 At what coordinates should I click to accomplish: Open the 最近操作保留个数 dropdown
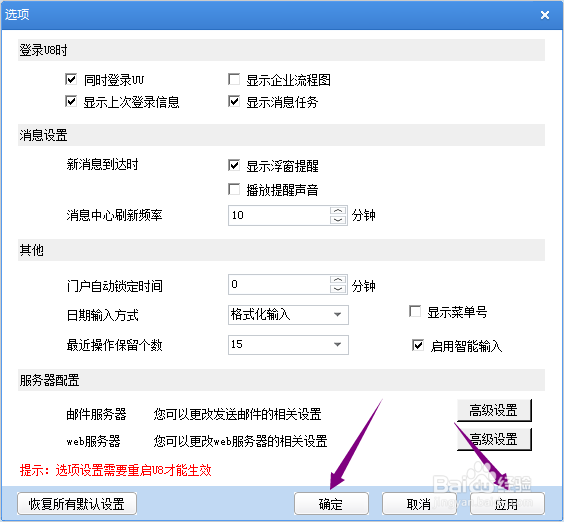coord(288,345)
